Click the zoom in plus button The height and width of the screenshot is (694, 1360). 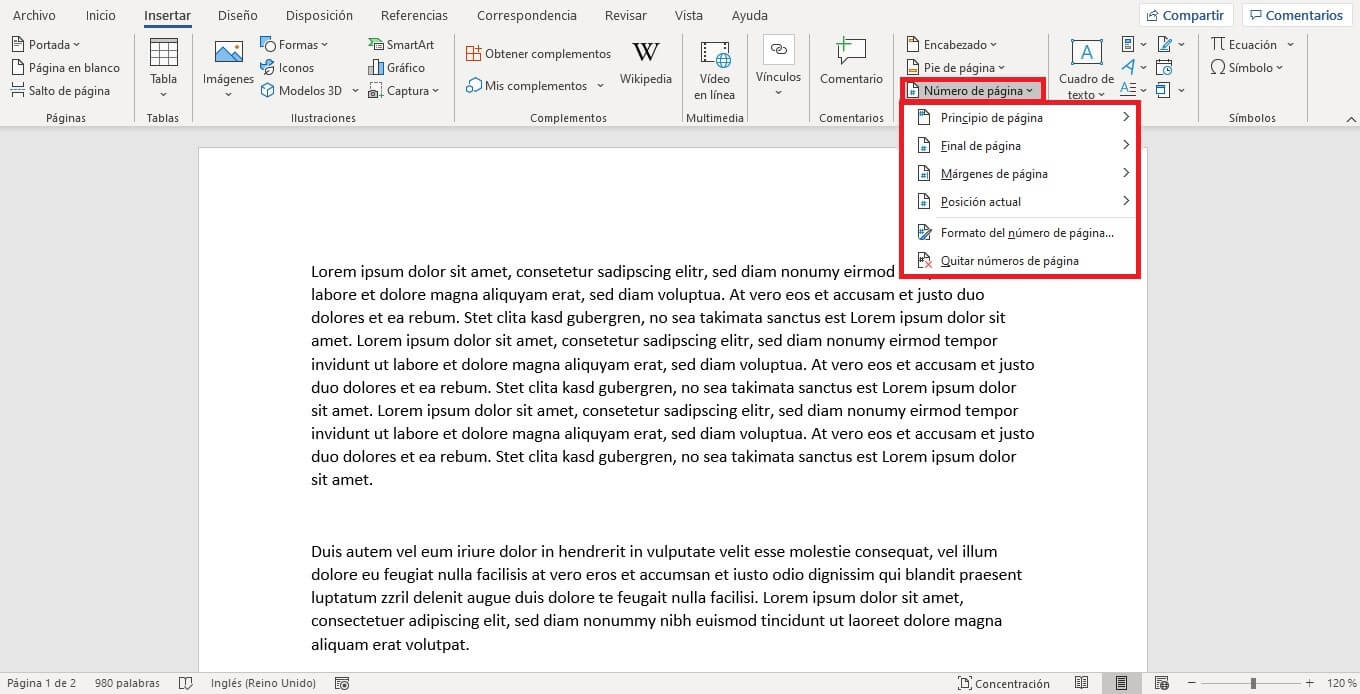click(1309, 683)
